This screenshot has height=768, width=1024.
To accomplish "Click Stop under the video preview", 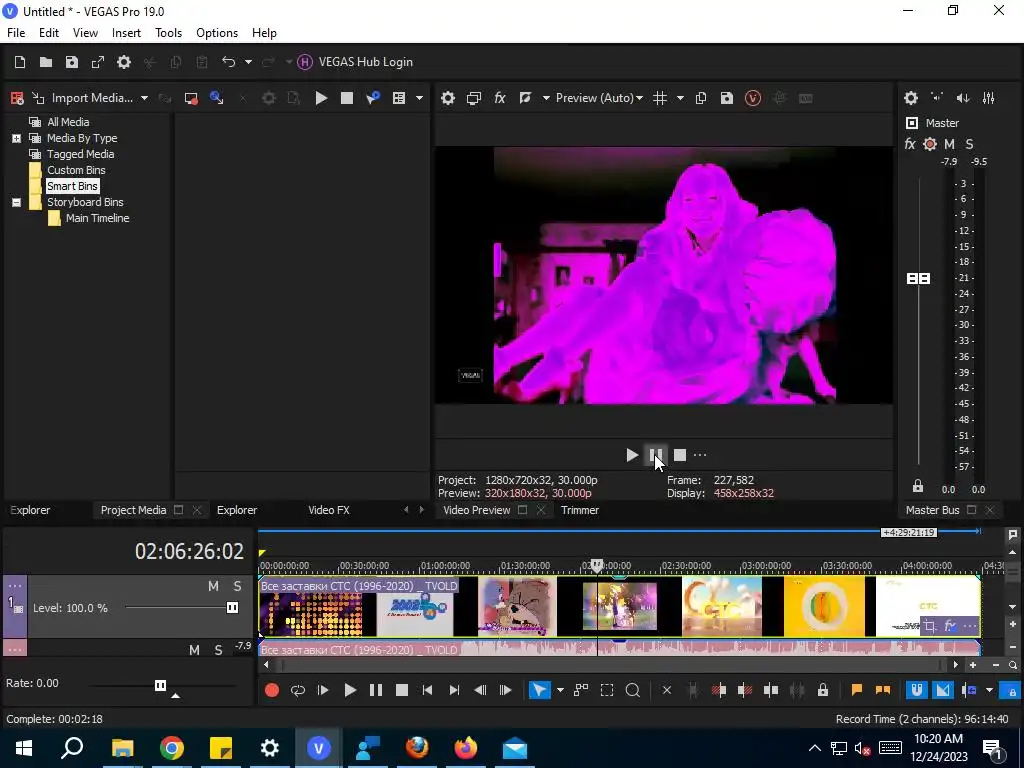I will pos(680,455).
